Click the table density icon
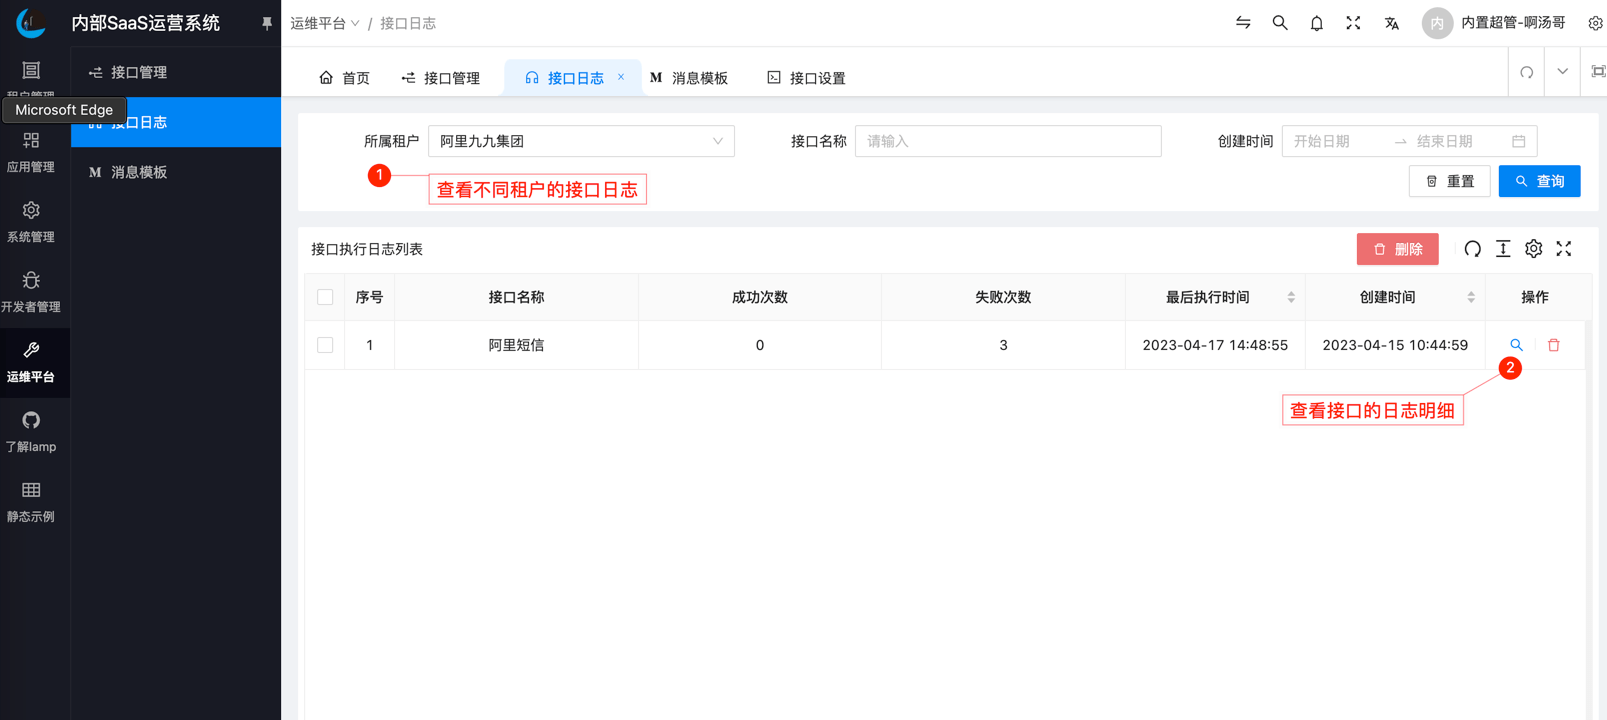Image resolution: width=1607 pixels, height=720 pixels. point(1503,249)
